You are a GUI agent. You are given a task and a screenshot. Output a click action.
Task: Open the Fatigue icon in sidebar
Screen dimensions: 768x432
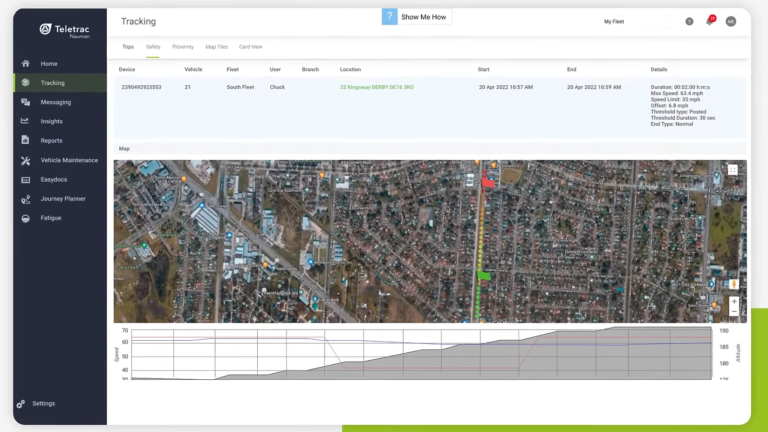pos(24,218)
